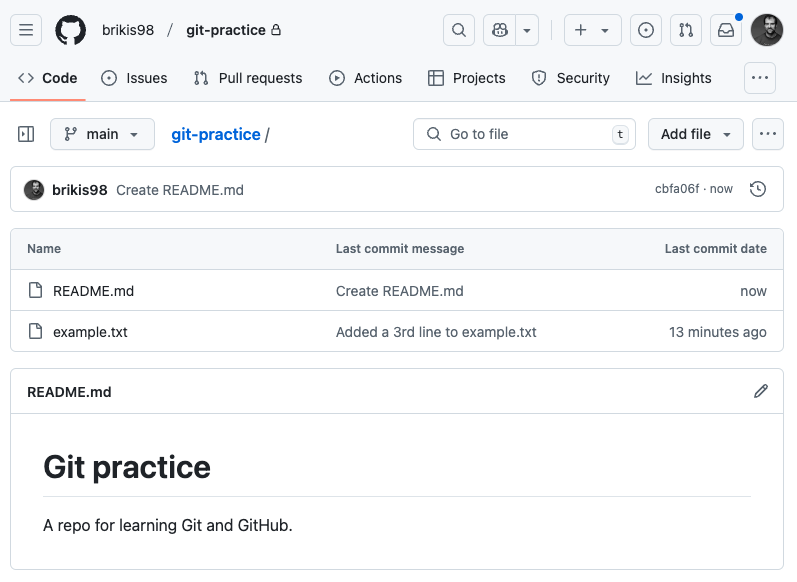
Task: Click the commit author avatar in commit bar
Action: click(34, 190)
